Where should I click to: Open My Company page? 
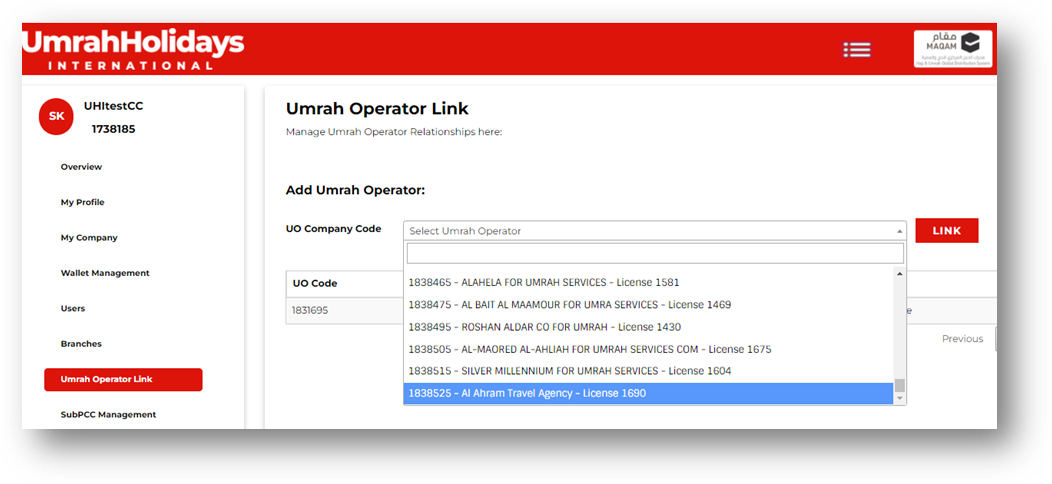[x=89, y=238]
